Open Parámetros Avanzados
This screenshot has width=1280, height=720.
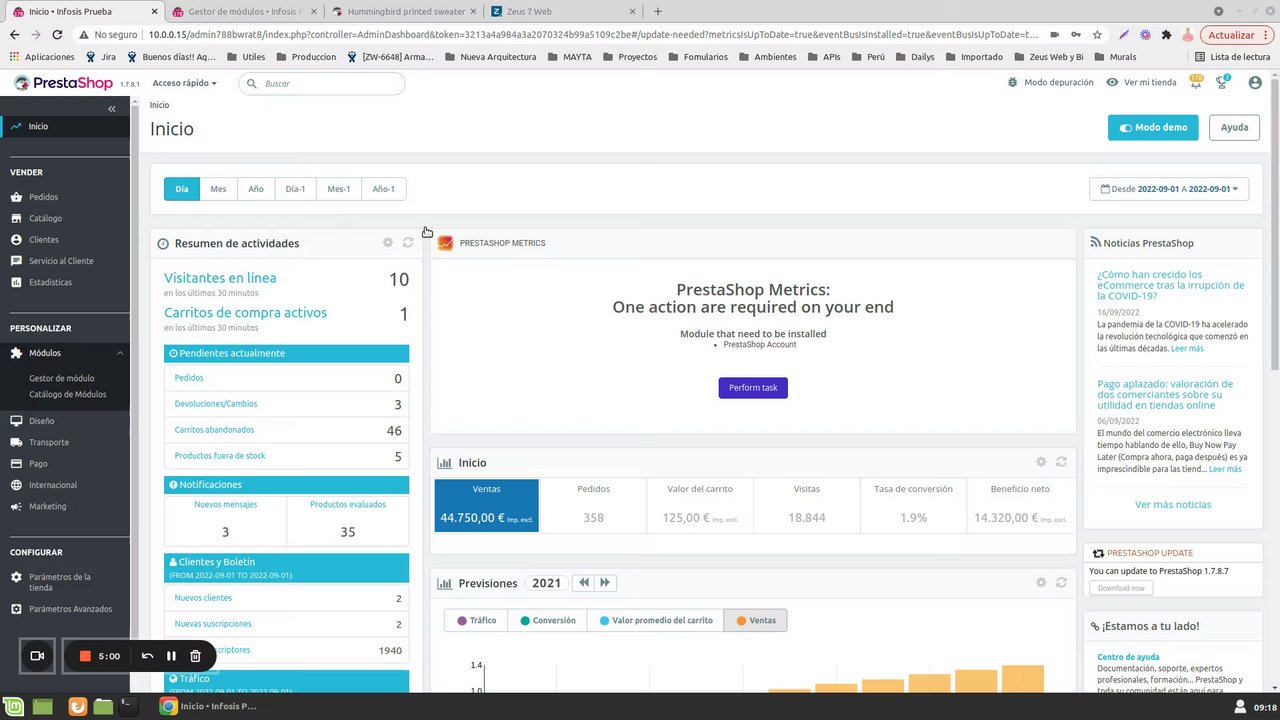(70, 609)
